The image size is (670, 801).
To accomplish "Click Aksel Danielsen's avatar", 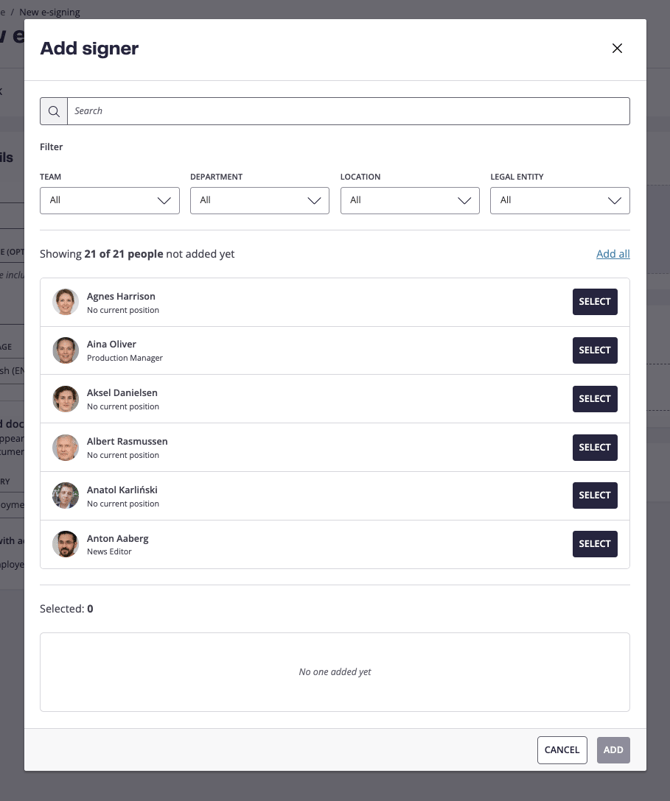I will pos(66,399).
